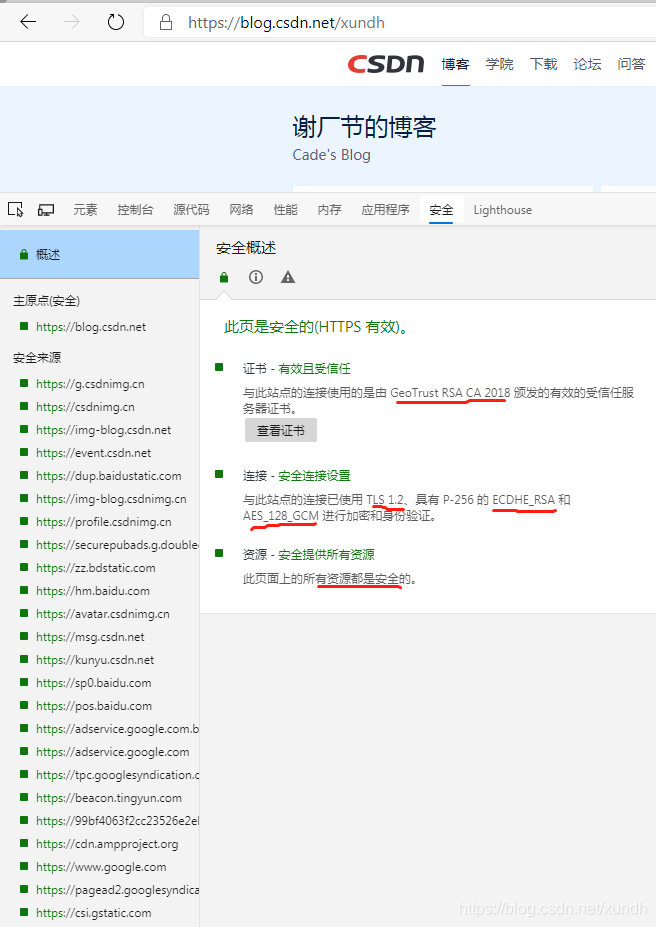Select origin https://csi.gstatic.com
The width and height of the screenshot is (656, 927).
tap(93, 913)
